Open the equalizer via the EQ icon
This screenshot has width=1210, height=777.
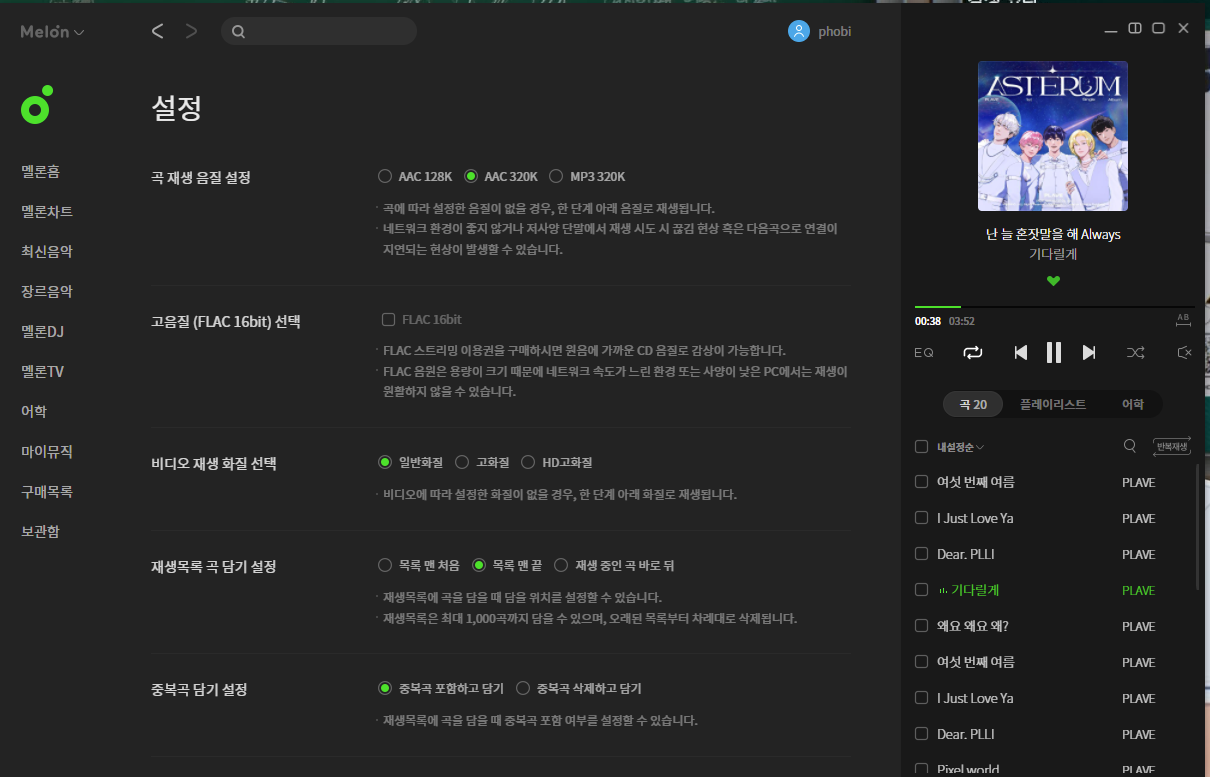pos(923,352)
